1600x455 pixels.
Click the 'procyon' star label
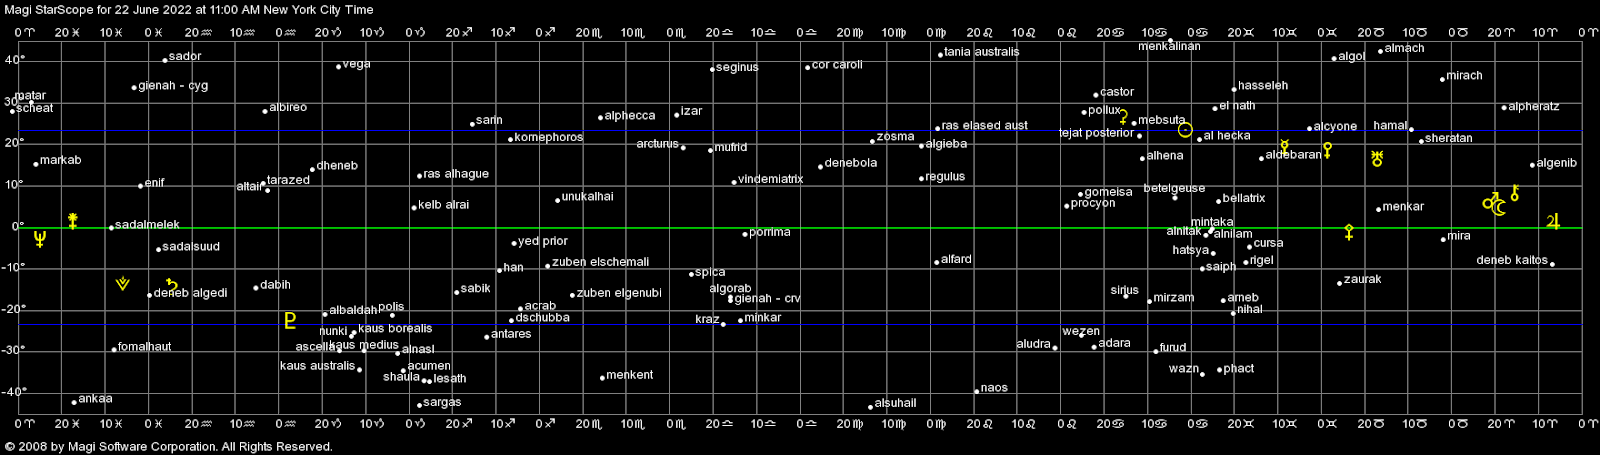(x=1093, y=203)
